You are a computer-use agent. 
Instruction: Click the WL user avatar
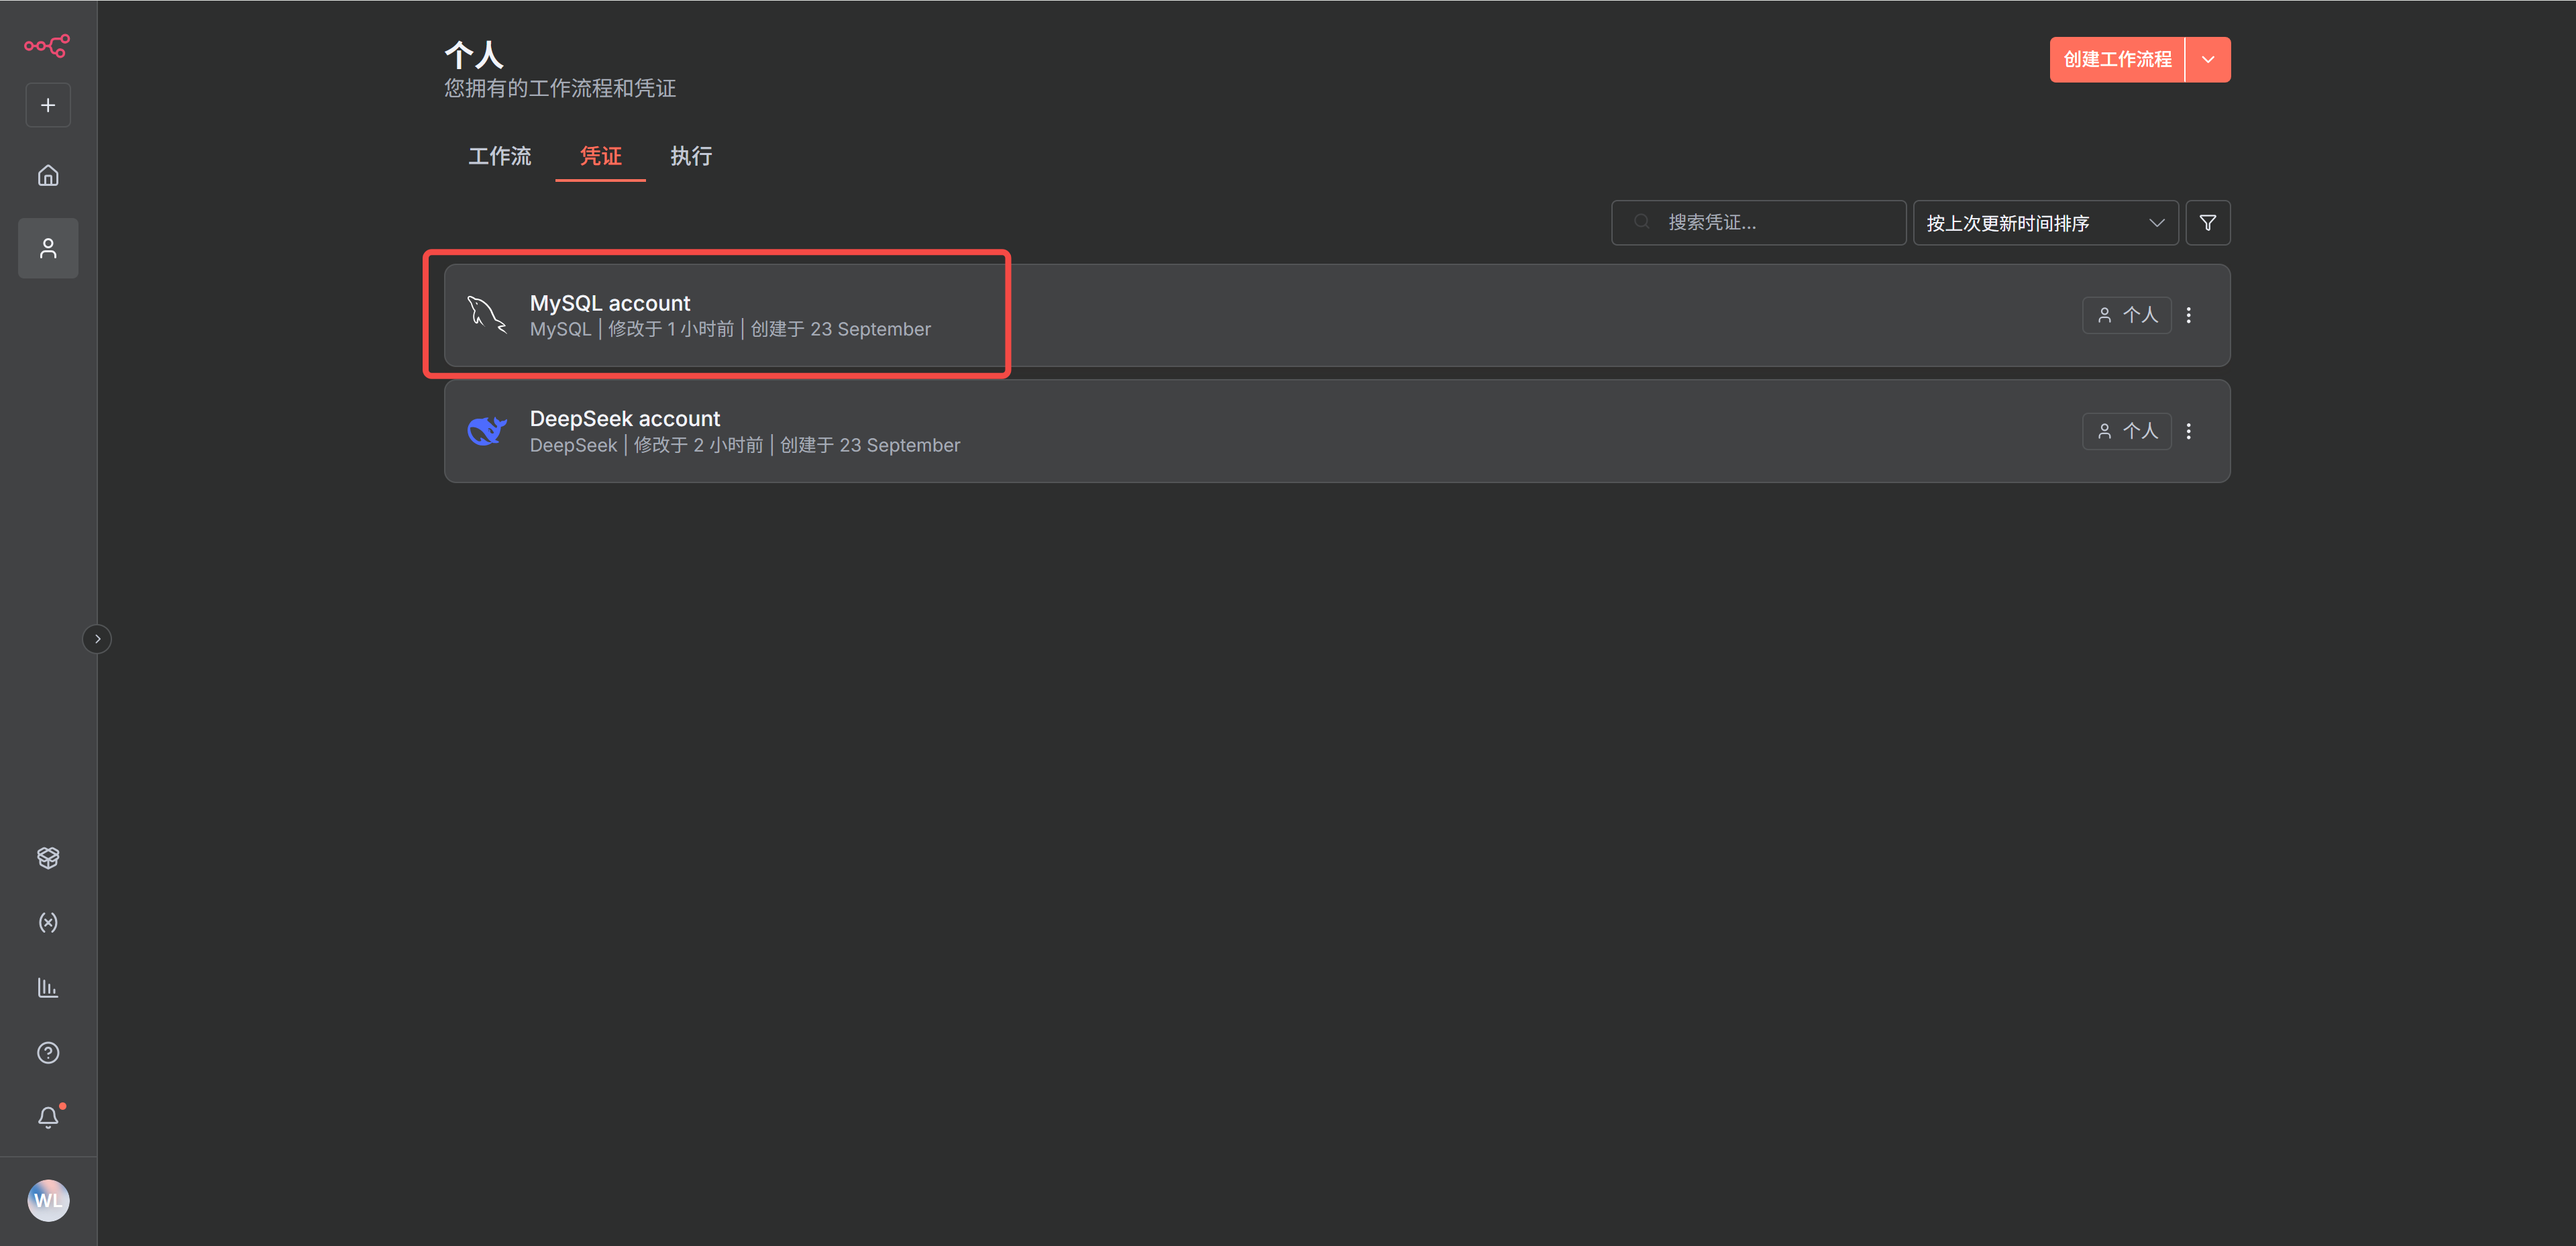click(x=48, y=1200)
